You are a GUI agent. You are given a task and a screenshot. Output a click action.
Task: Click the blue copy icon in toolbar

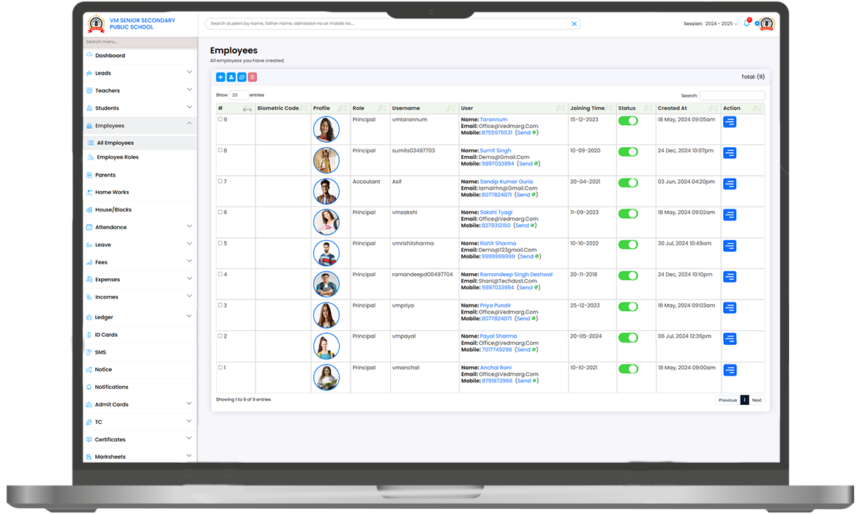(242, 77)
